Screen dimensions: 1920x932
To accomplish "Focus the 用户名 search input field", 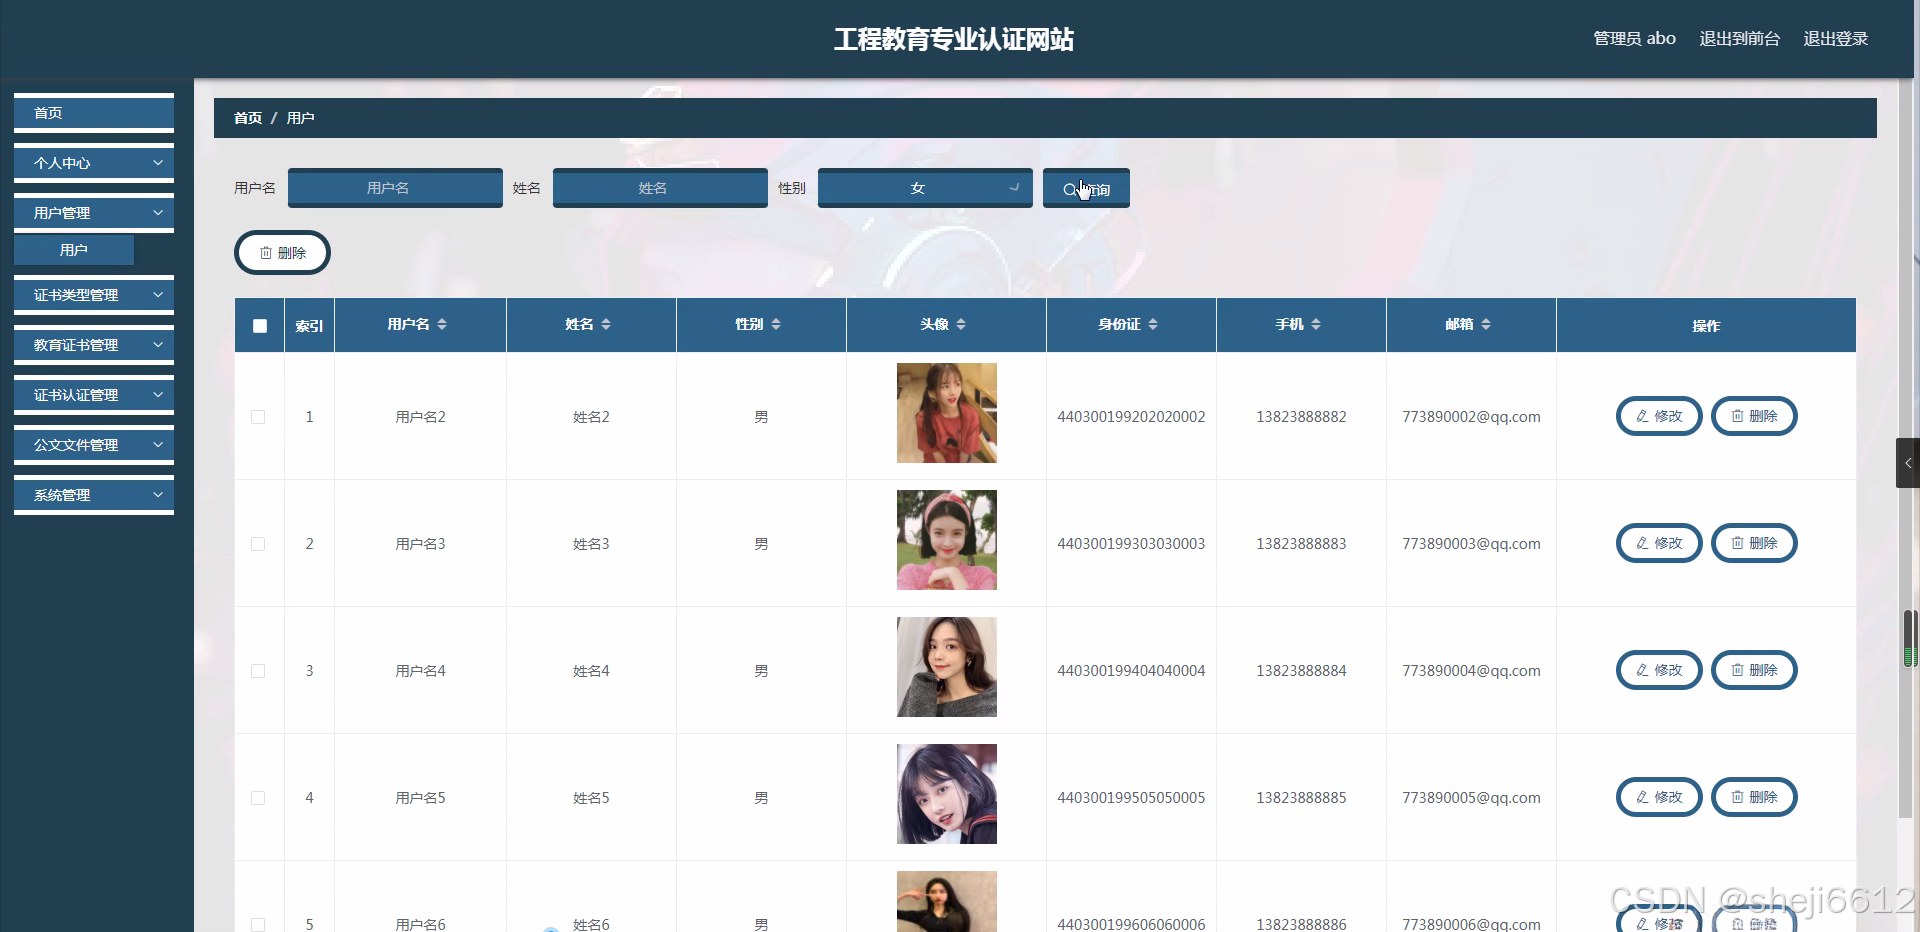I will tap(395, 188).
